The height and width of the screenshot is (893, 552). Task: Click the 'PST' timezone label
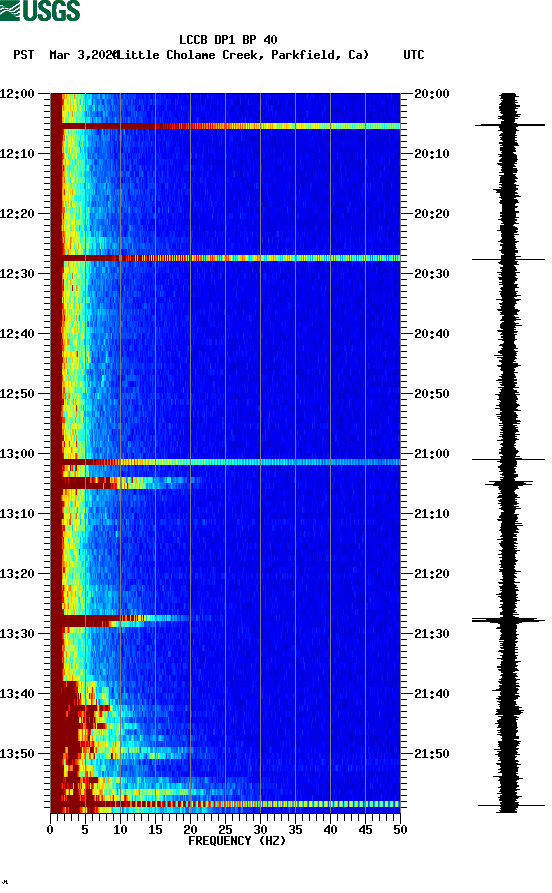coord(24,55)
